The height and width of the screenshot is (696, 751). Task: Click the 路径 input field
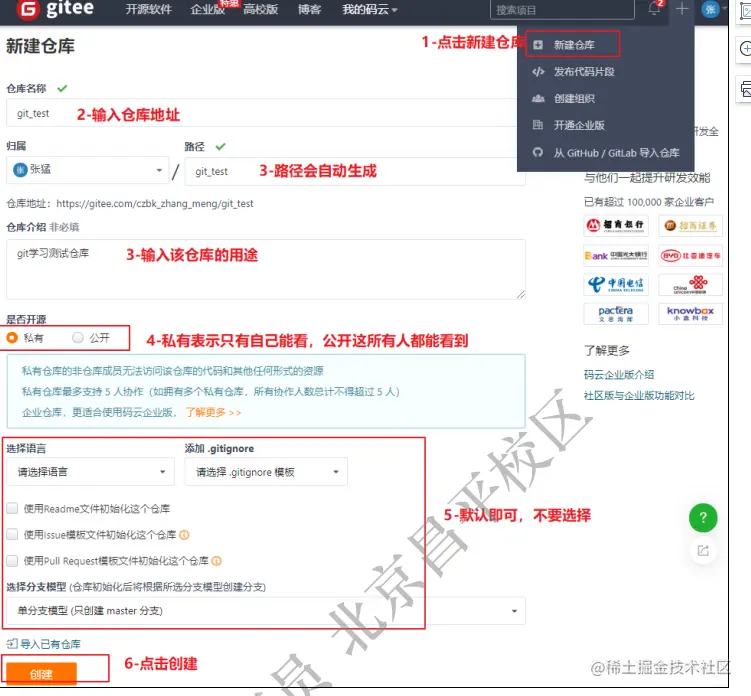(355, 171)
